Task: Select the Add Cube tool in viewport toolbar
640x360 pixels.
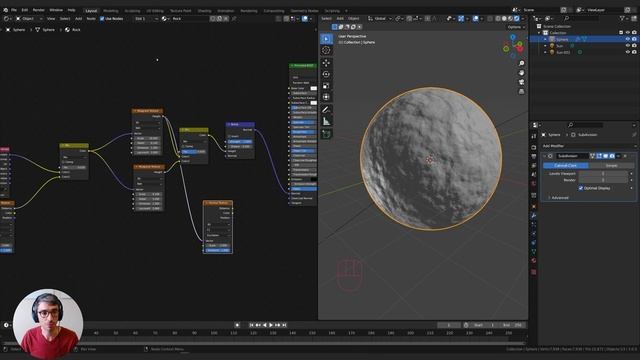Action: point(326,133)
